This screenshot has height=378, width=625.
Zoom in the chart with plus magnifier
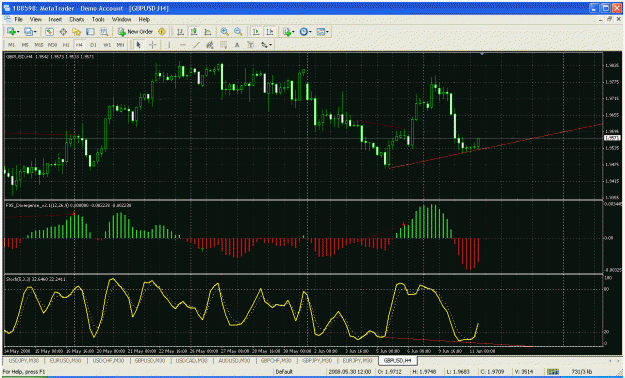224,32
